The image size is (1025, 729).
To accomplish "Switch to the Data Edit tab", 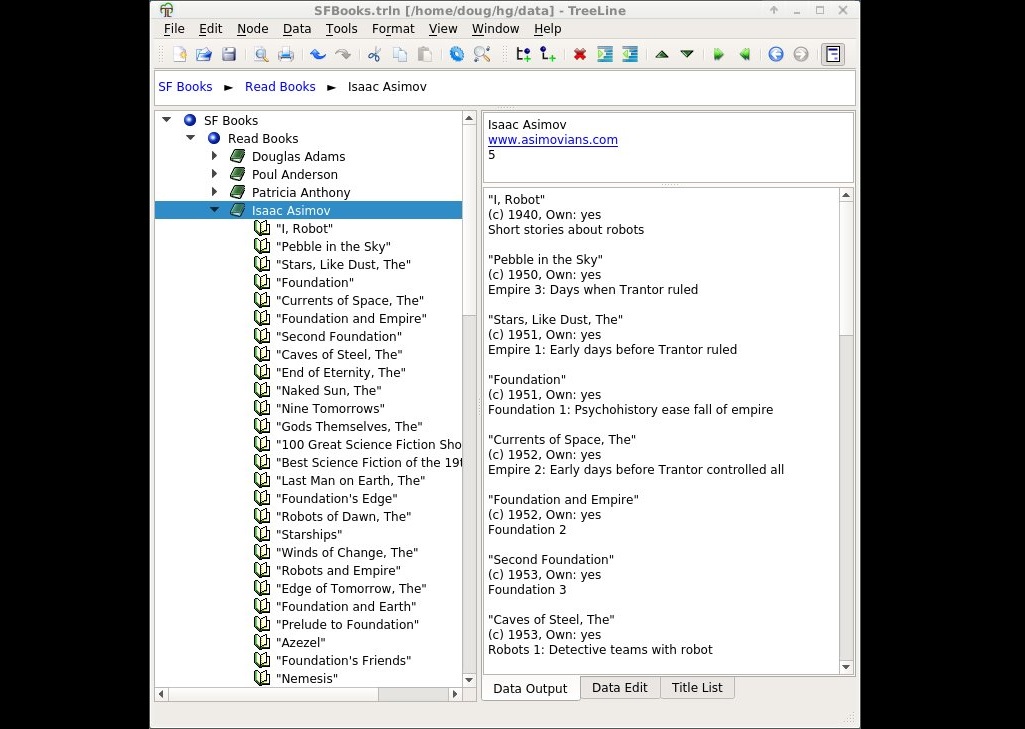I will coord(620,688).
